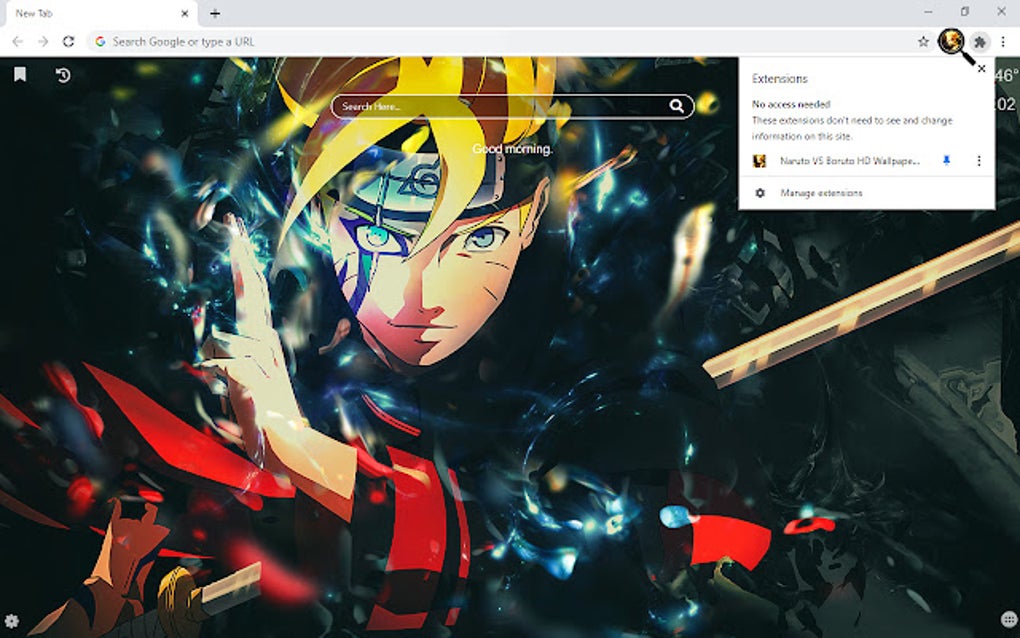This screenshot has height=638, width=1020.
Task: Click the search magnifier icon
Action: coord(677,106)
